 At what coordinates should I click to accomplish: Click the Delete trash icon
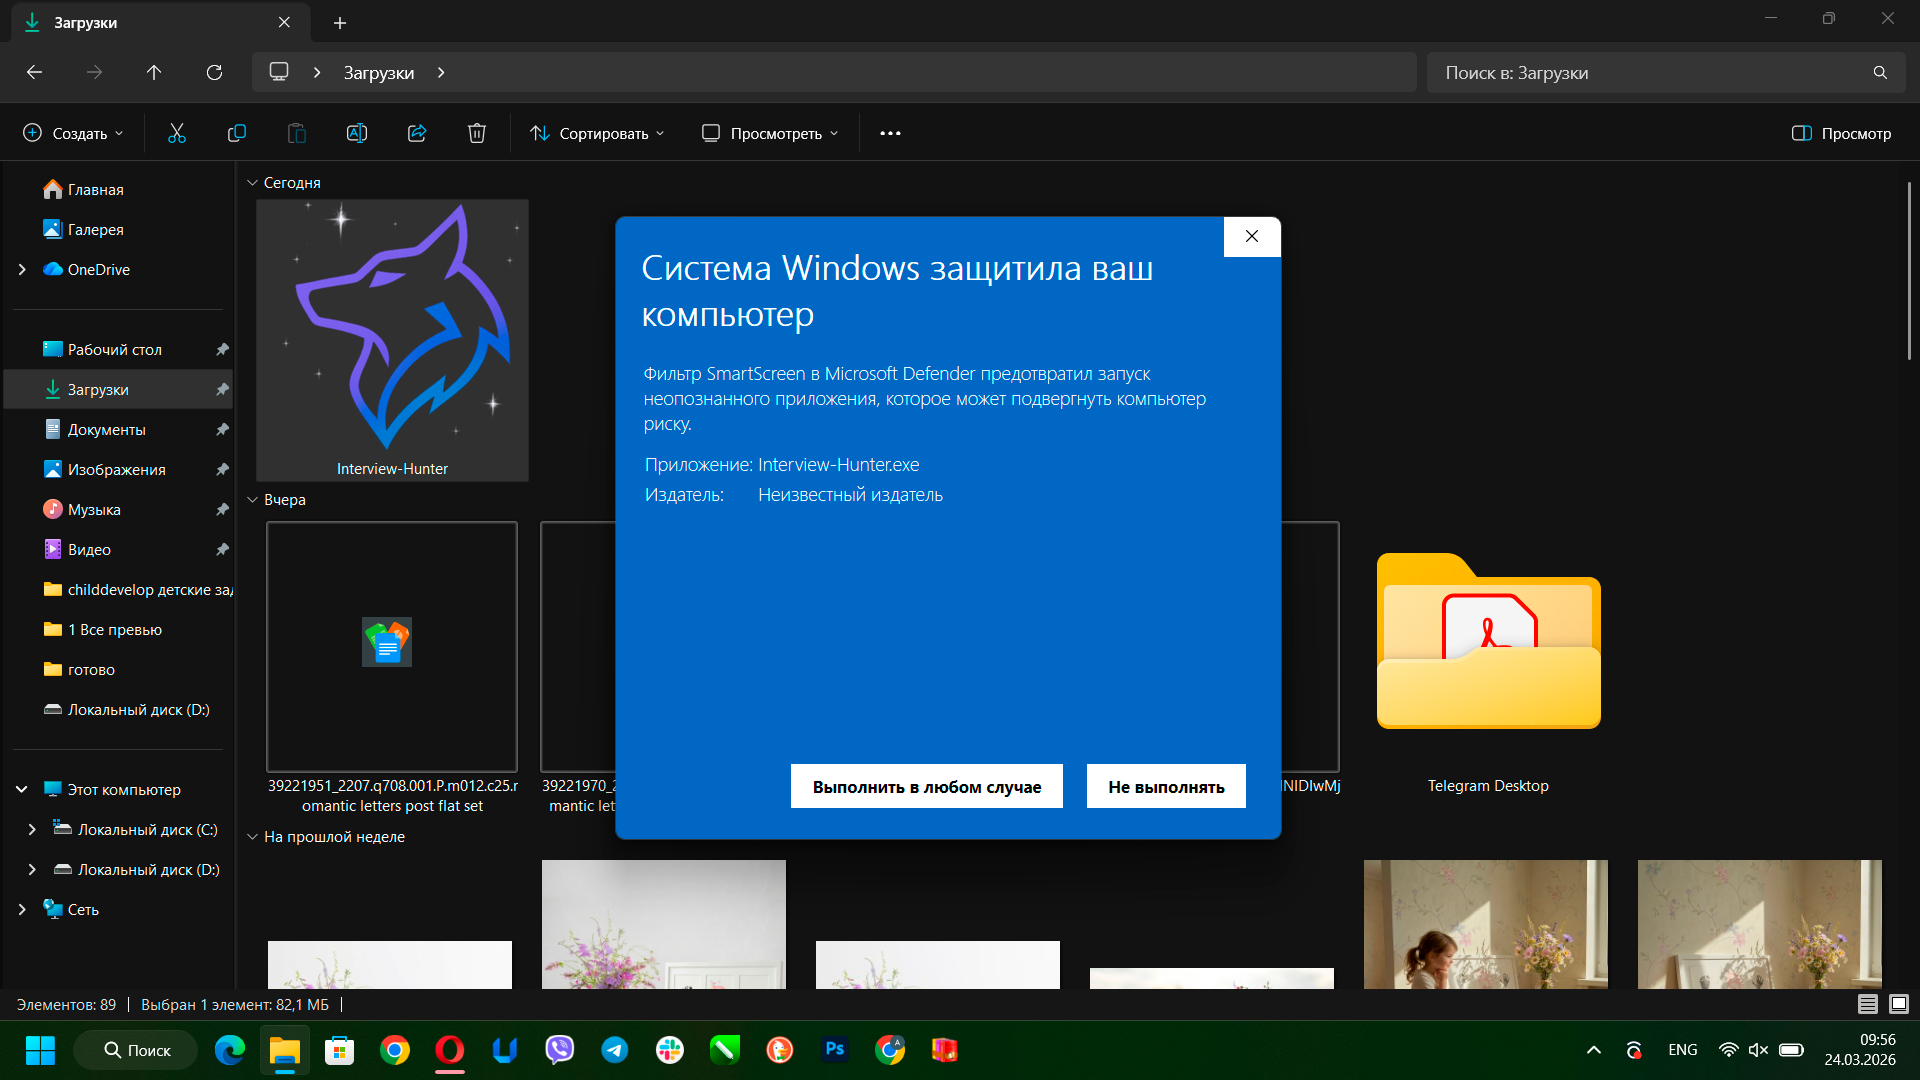pos(477,133)
